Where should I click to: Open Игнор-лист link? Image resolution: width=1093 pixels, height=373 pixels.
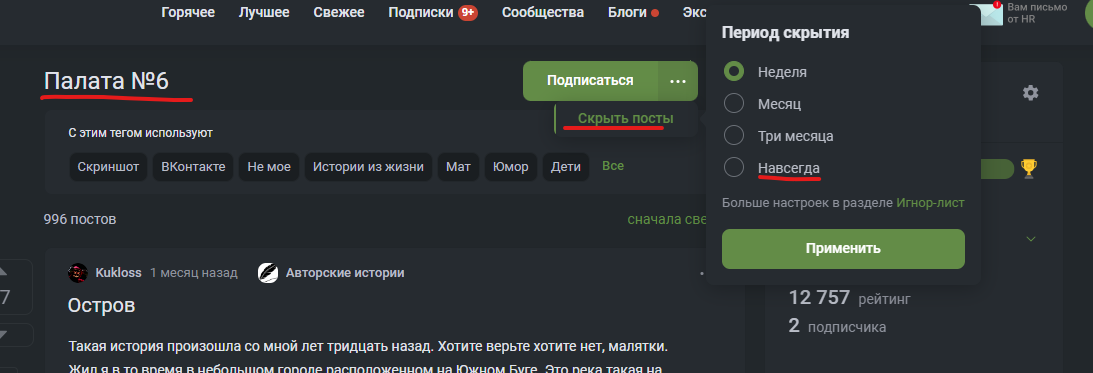pyautogui.click(x=931, y=203)
